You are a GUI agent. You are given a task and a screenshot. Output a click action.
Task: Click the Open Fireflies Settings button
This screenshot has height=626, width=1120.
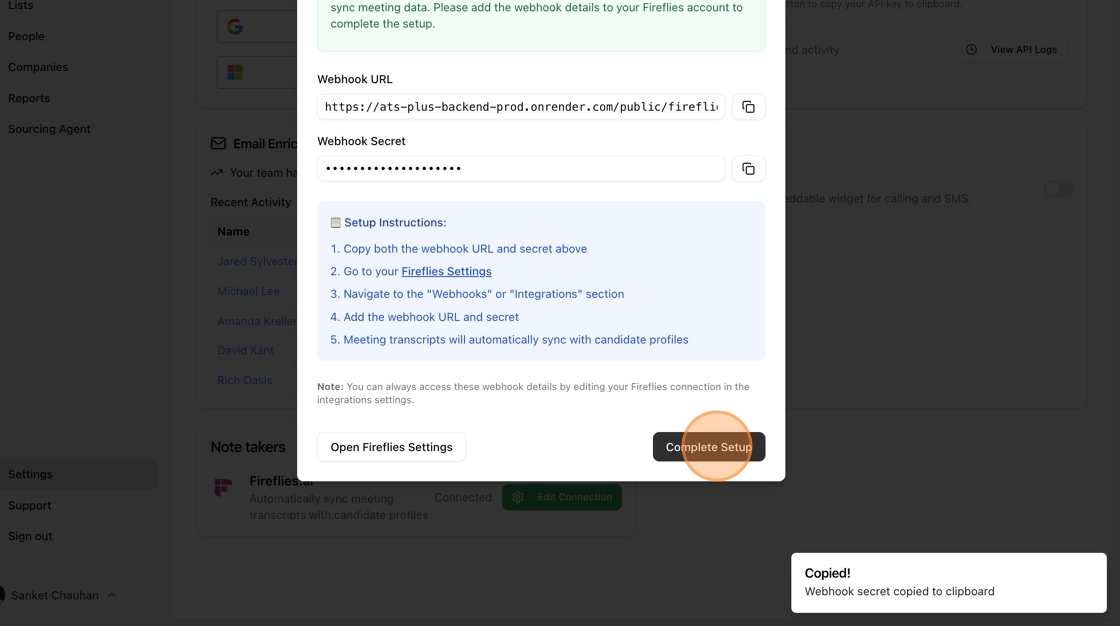pos(391,447)
